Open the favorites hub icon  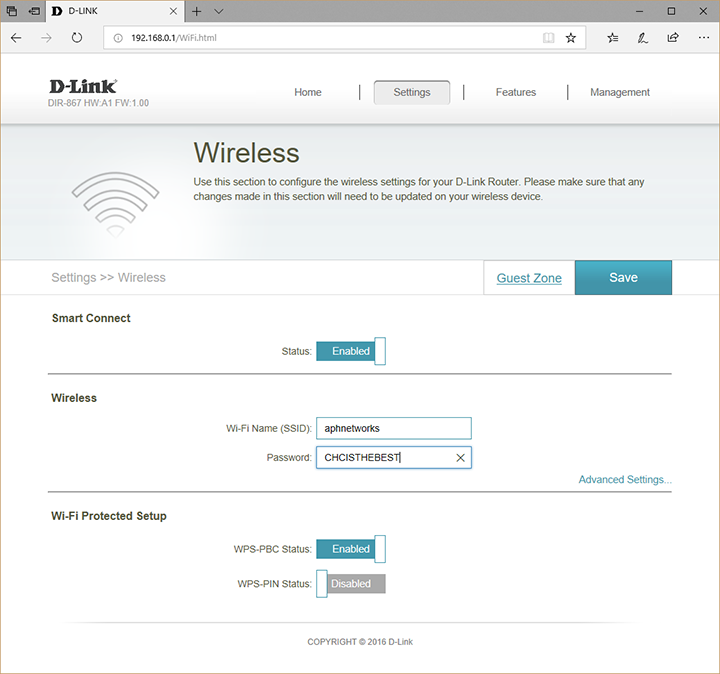pyautogui.click(x=613, y=38)
